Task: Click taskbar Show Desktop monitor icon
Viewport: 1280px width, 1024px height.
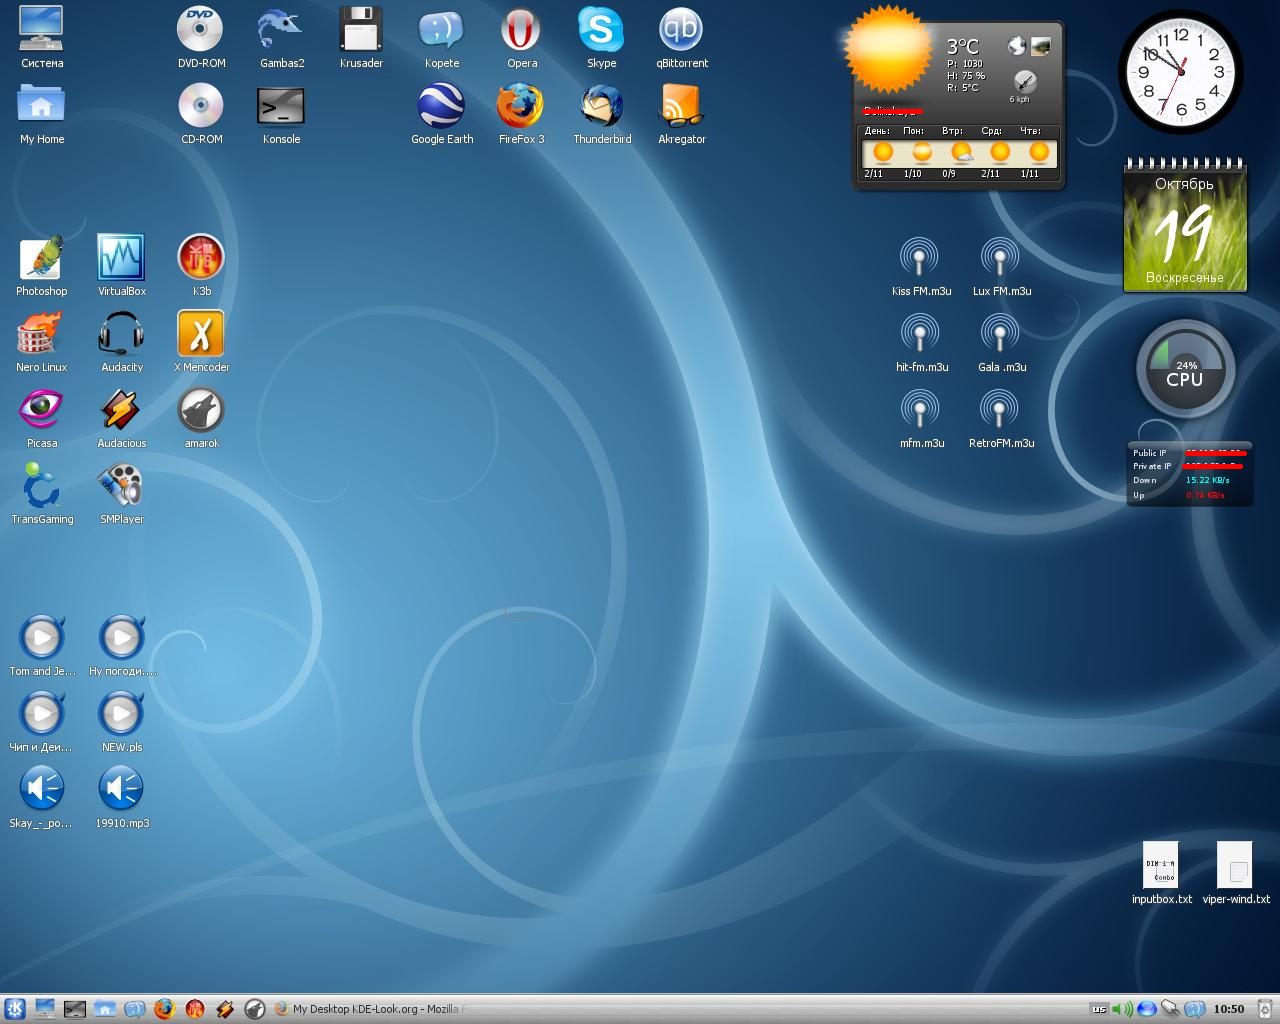Action: 44,1009
